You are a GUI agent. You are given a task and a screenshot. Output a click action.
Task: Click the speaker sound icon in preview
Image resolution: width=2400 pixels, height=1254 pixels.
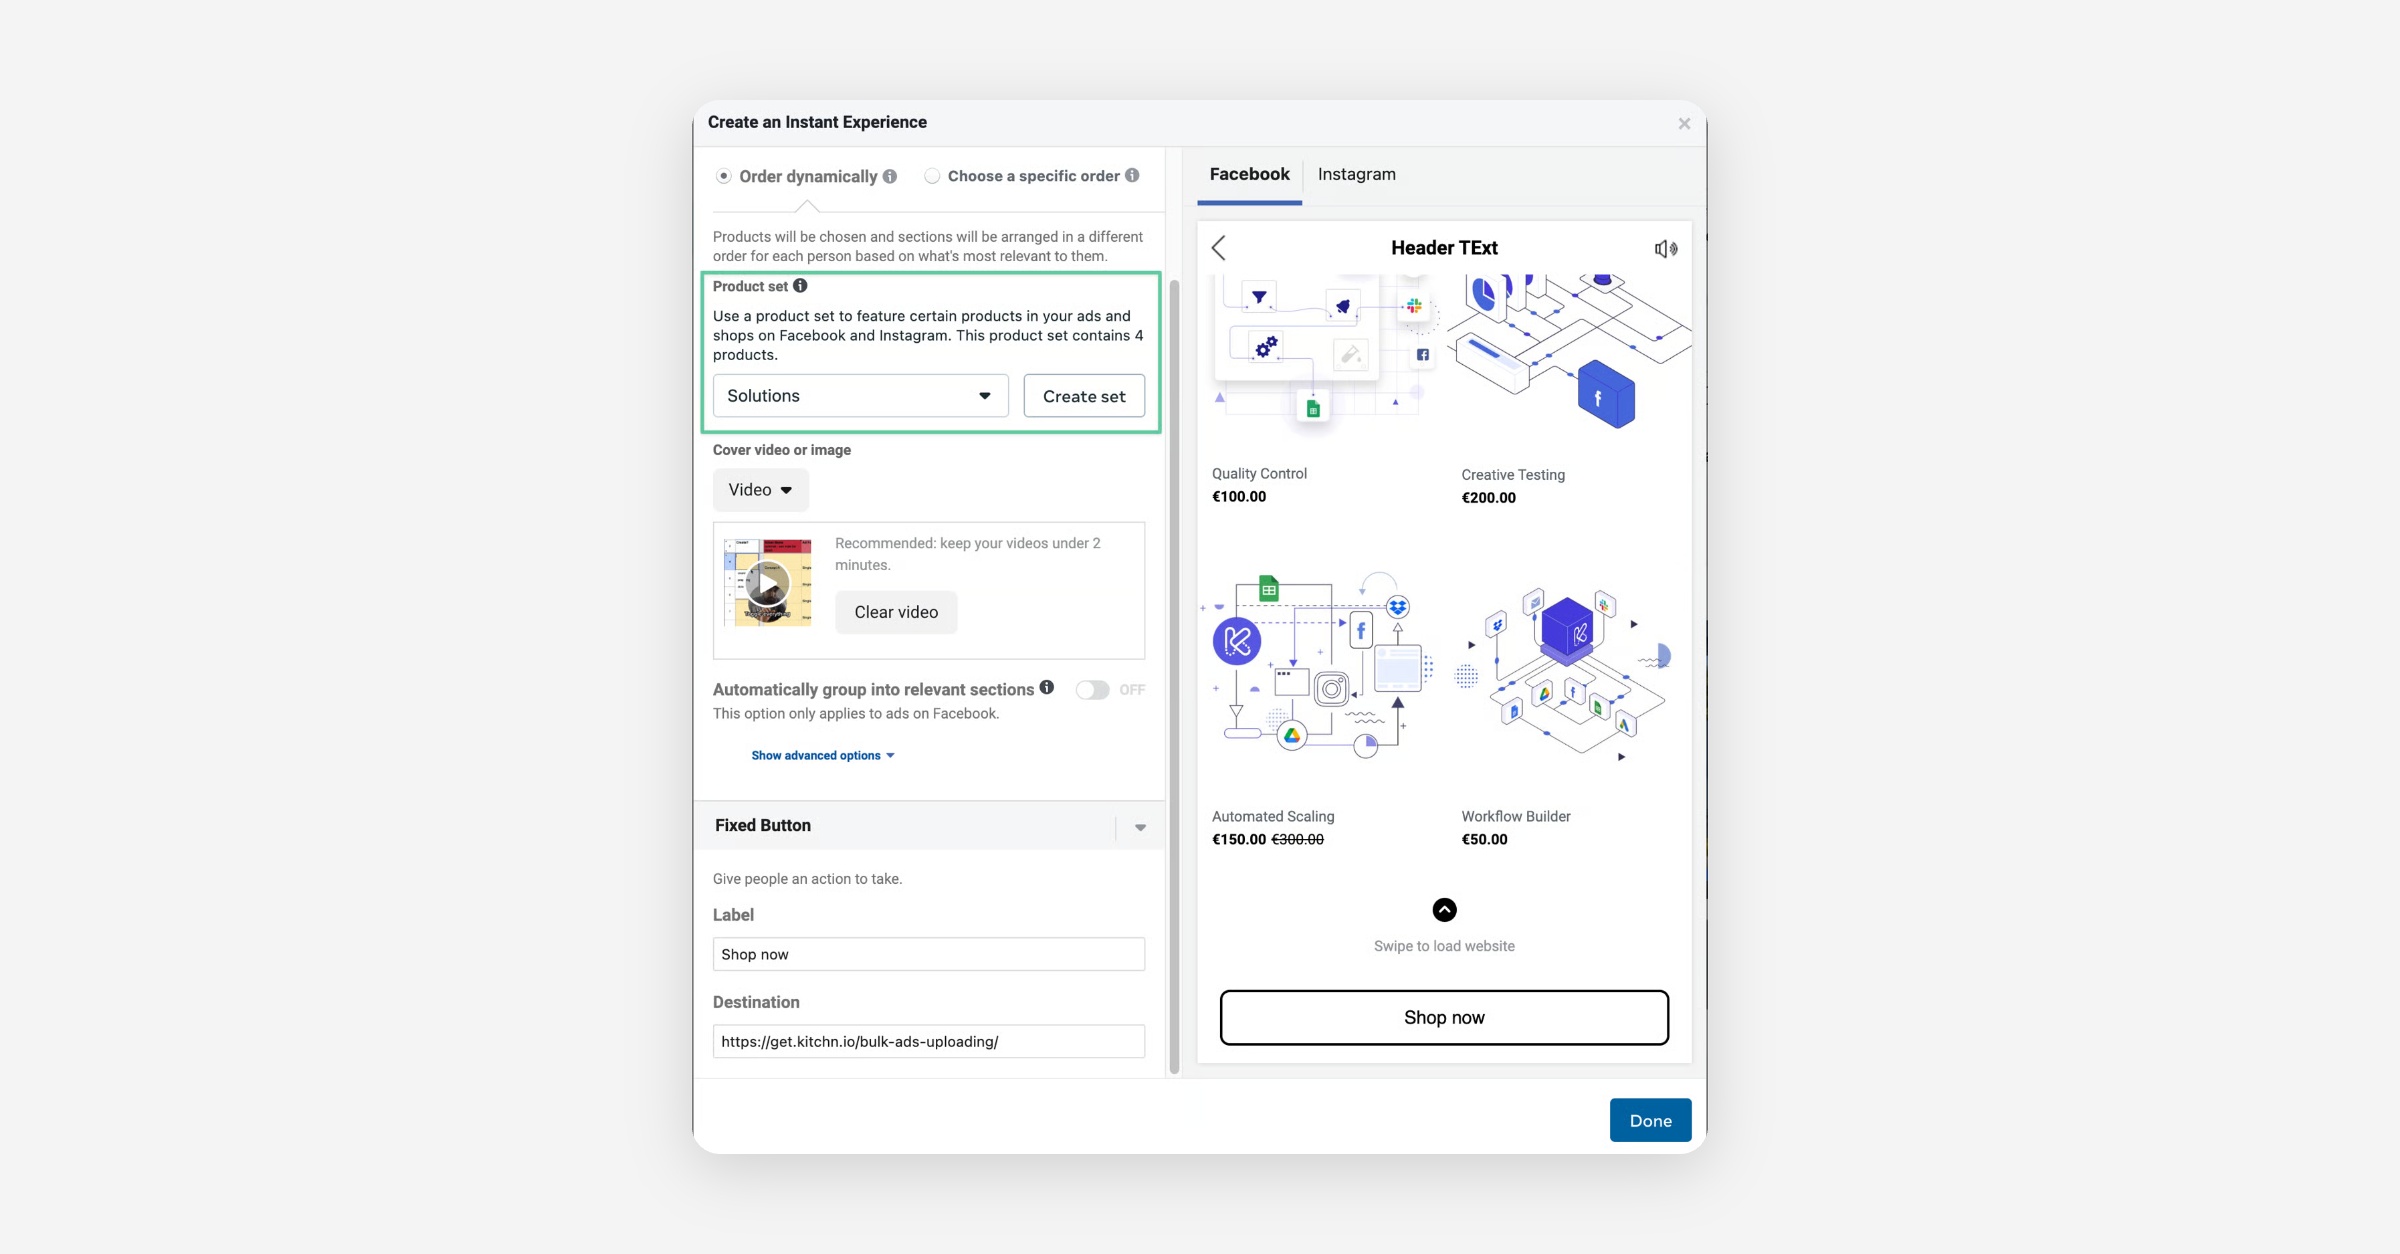click(x=1665, y=249)
